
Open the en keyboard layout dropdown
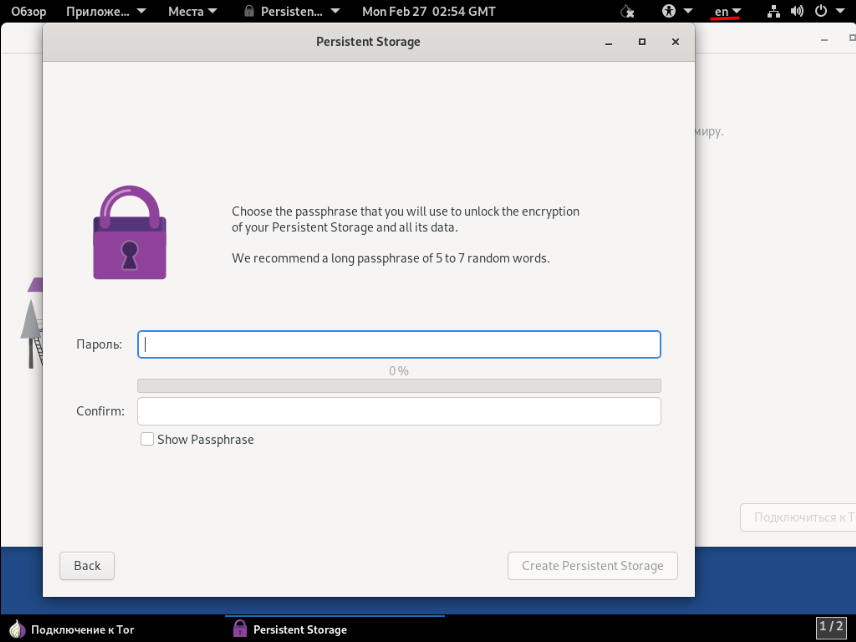(x=726, y=12)
